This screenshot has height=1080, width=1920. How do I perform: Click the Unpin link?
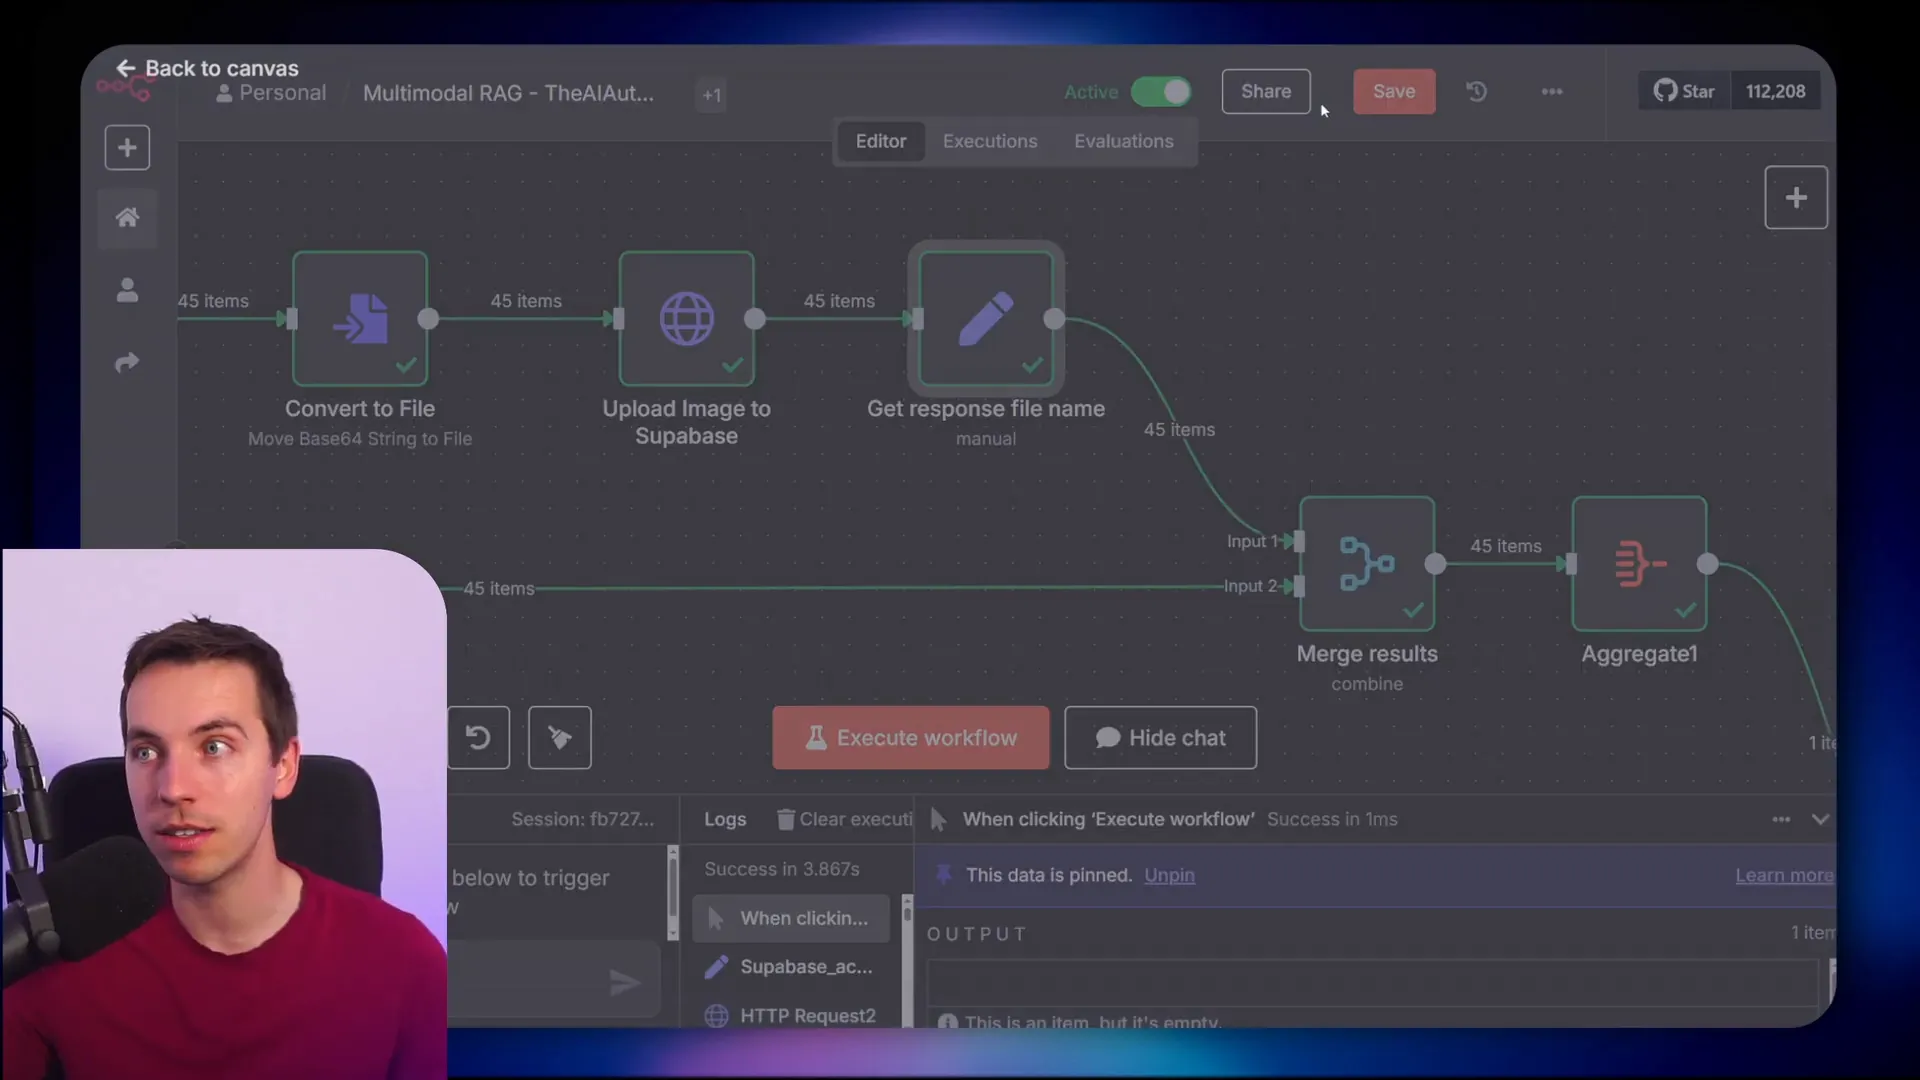[x=1169, y=875]
